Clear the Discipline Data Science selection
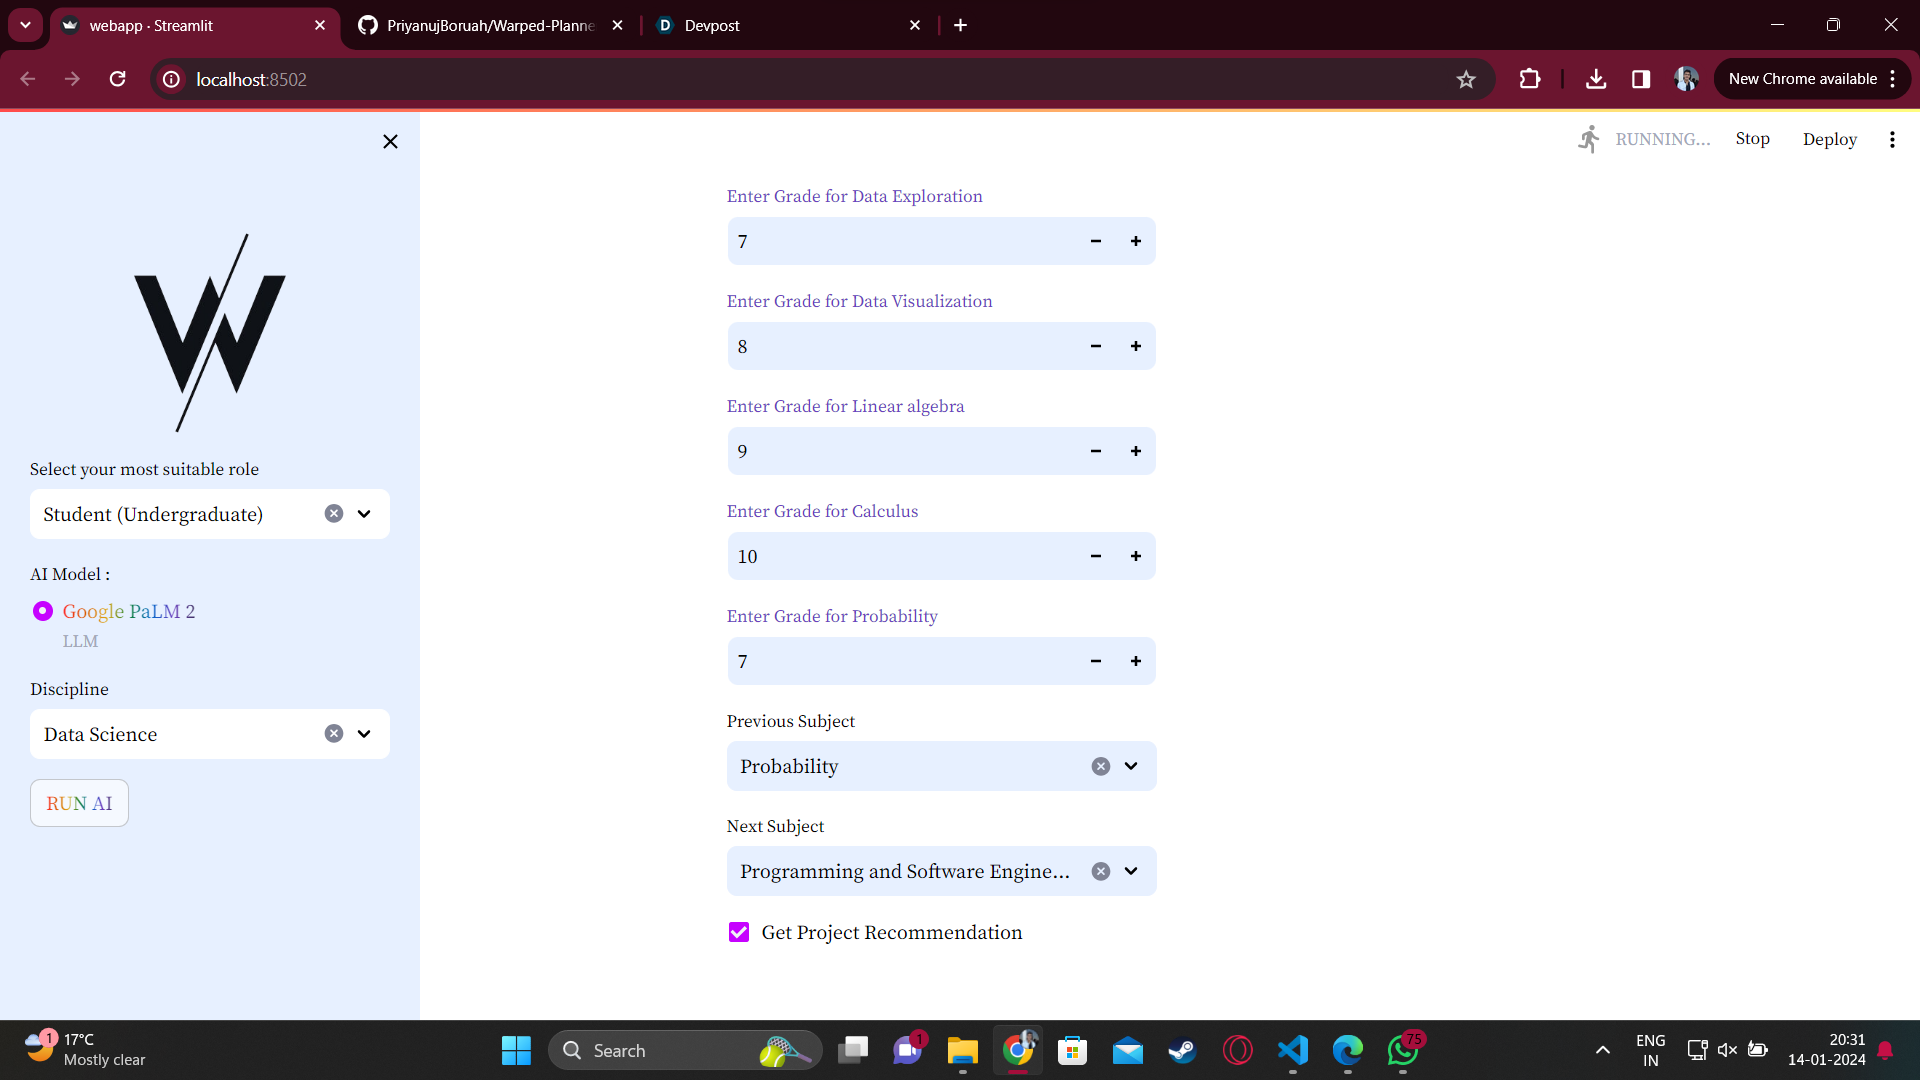The height and width of the screenshot is (1080, 1920). click(334, 734)
